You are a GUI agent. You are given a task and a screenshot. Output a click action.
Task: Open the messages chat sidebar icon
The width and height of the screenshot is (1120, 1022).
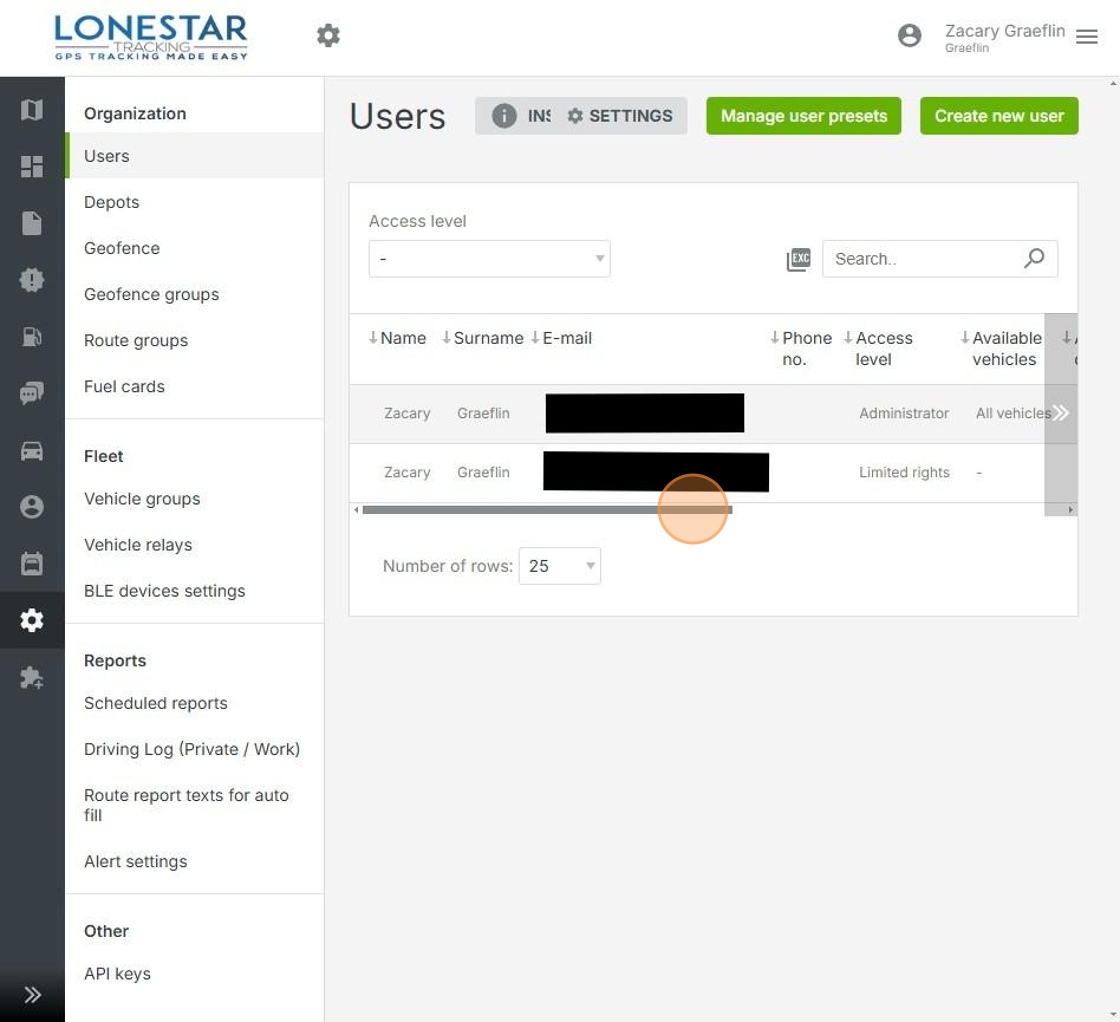(31, 393)
